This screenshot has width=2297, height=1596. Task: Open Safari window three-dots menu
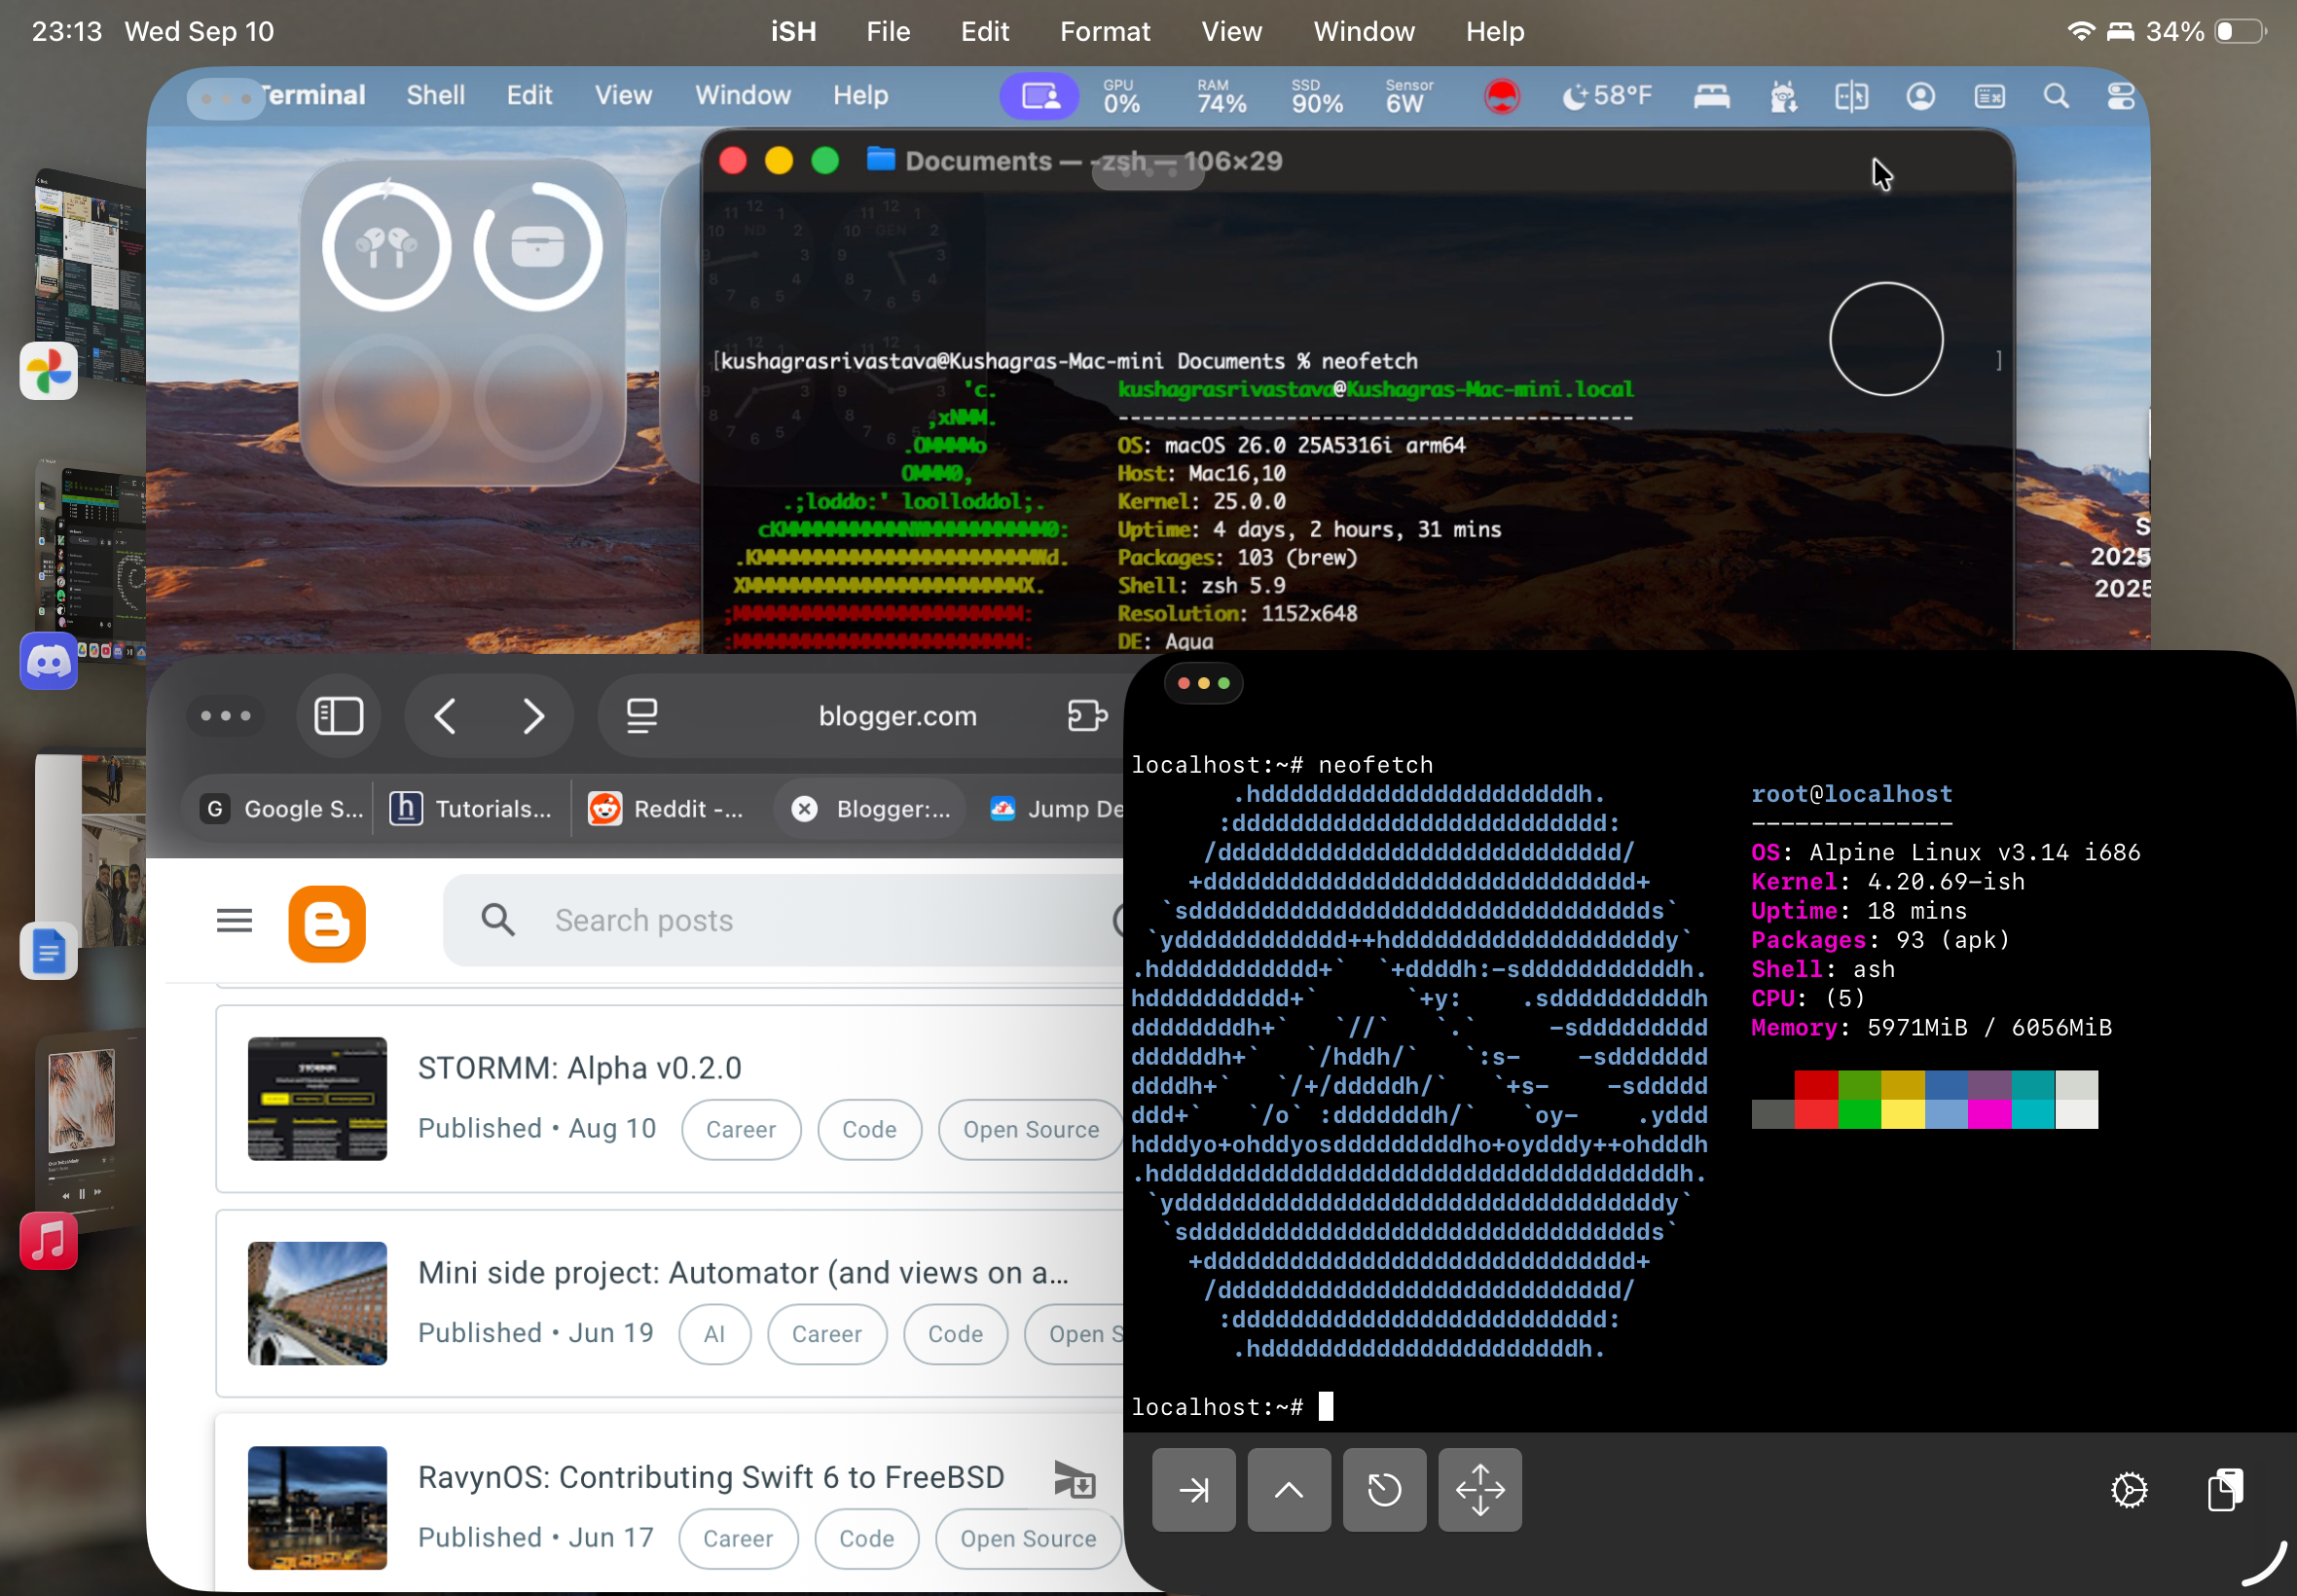coord(225,716)
